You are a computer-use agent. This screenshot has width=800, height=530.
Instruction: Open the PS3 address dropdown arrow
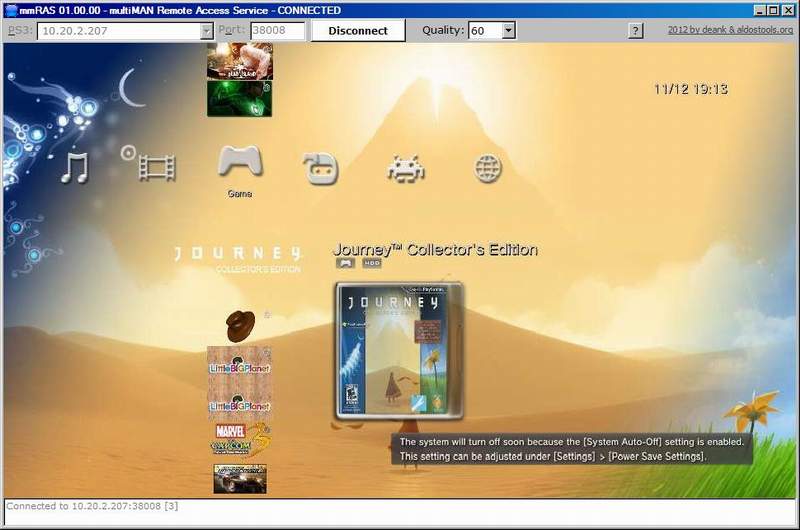(x=206, y=31)
